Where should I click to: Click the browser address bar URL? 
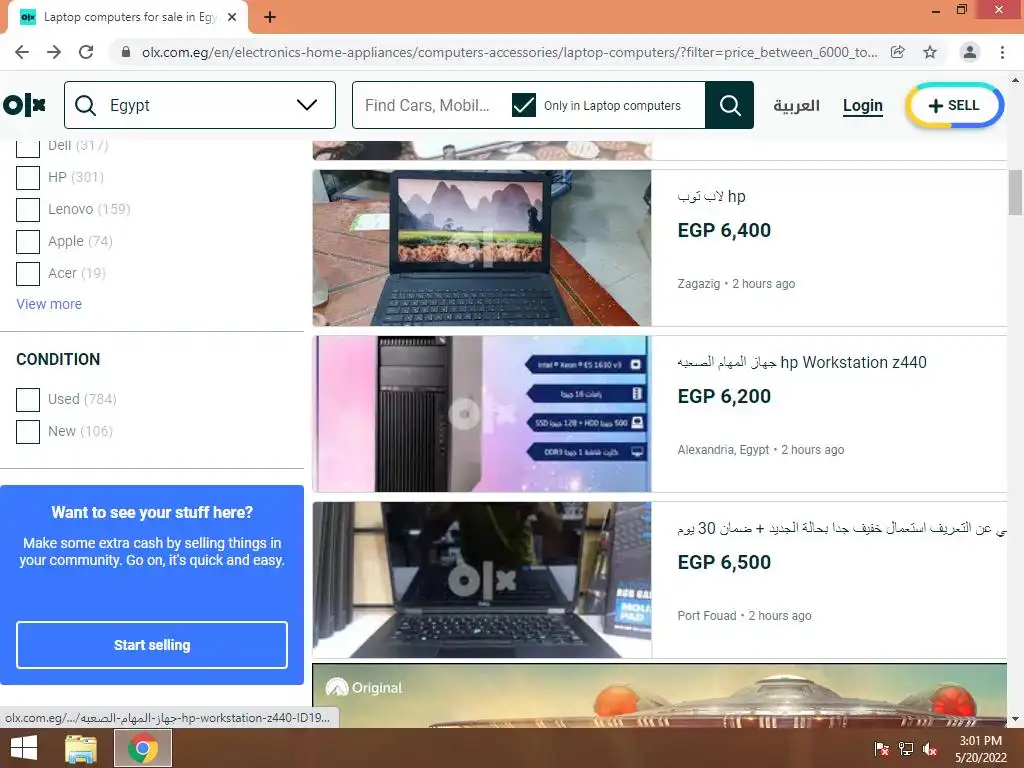(x=509, y=52)
